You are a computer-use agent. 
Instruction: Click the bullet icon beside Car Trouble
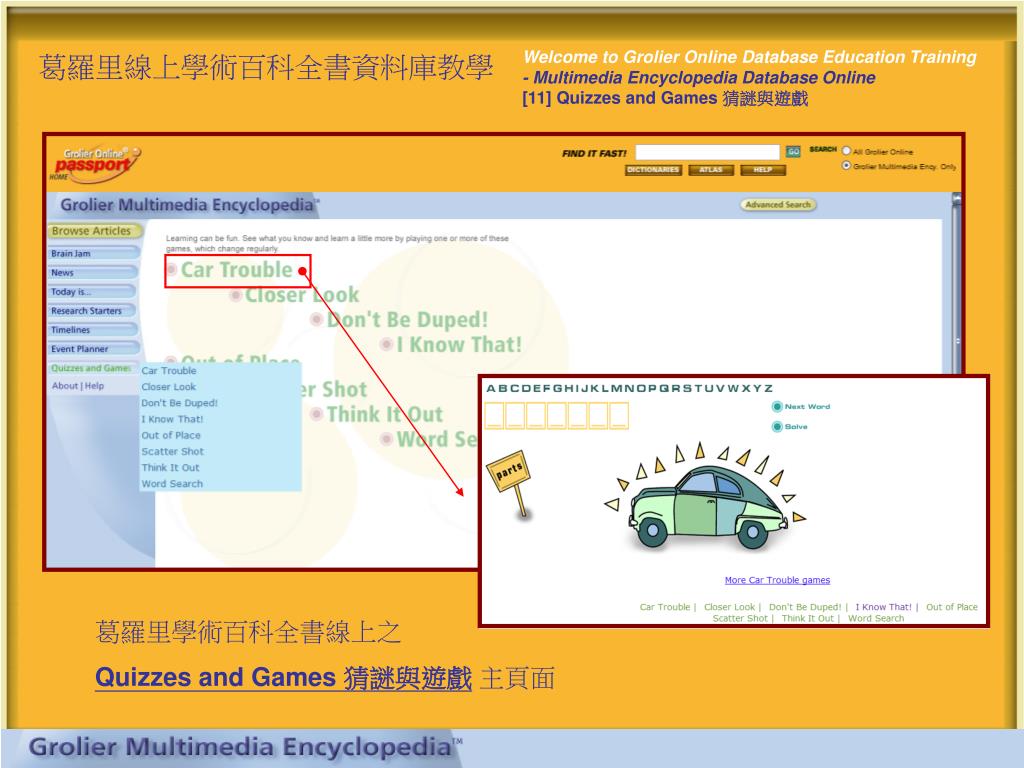coord(172,269)
